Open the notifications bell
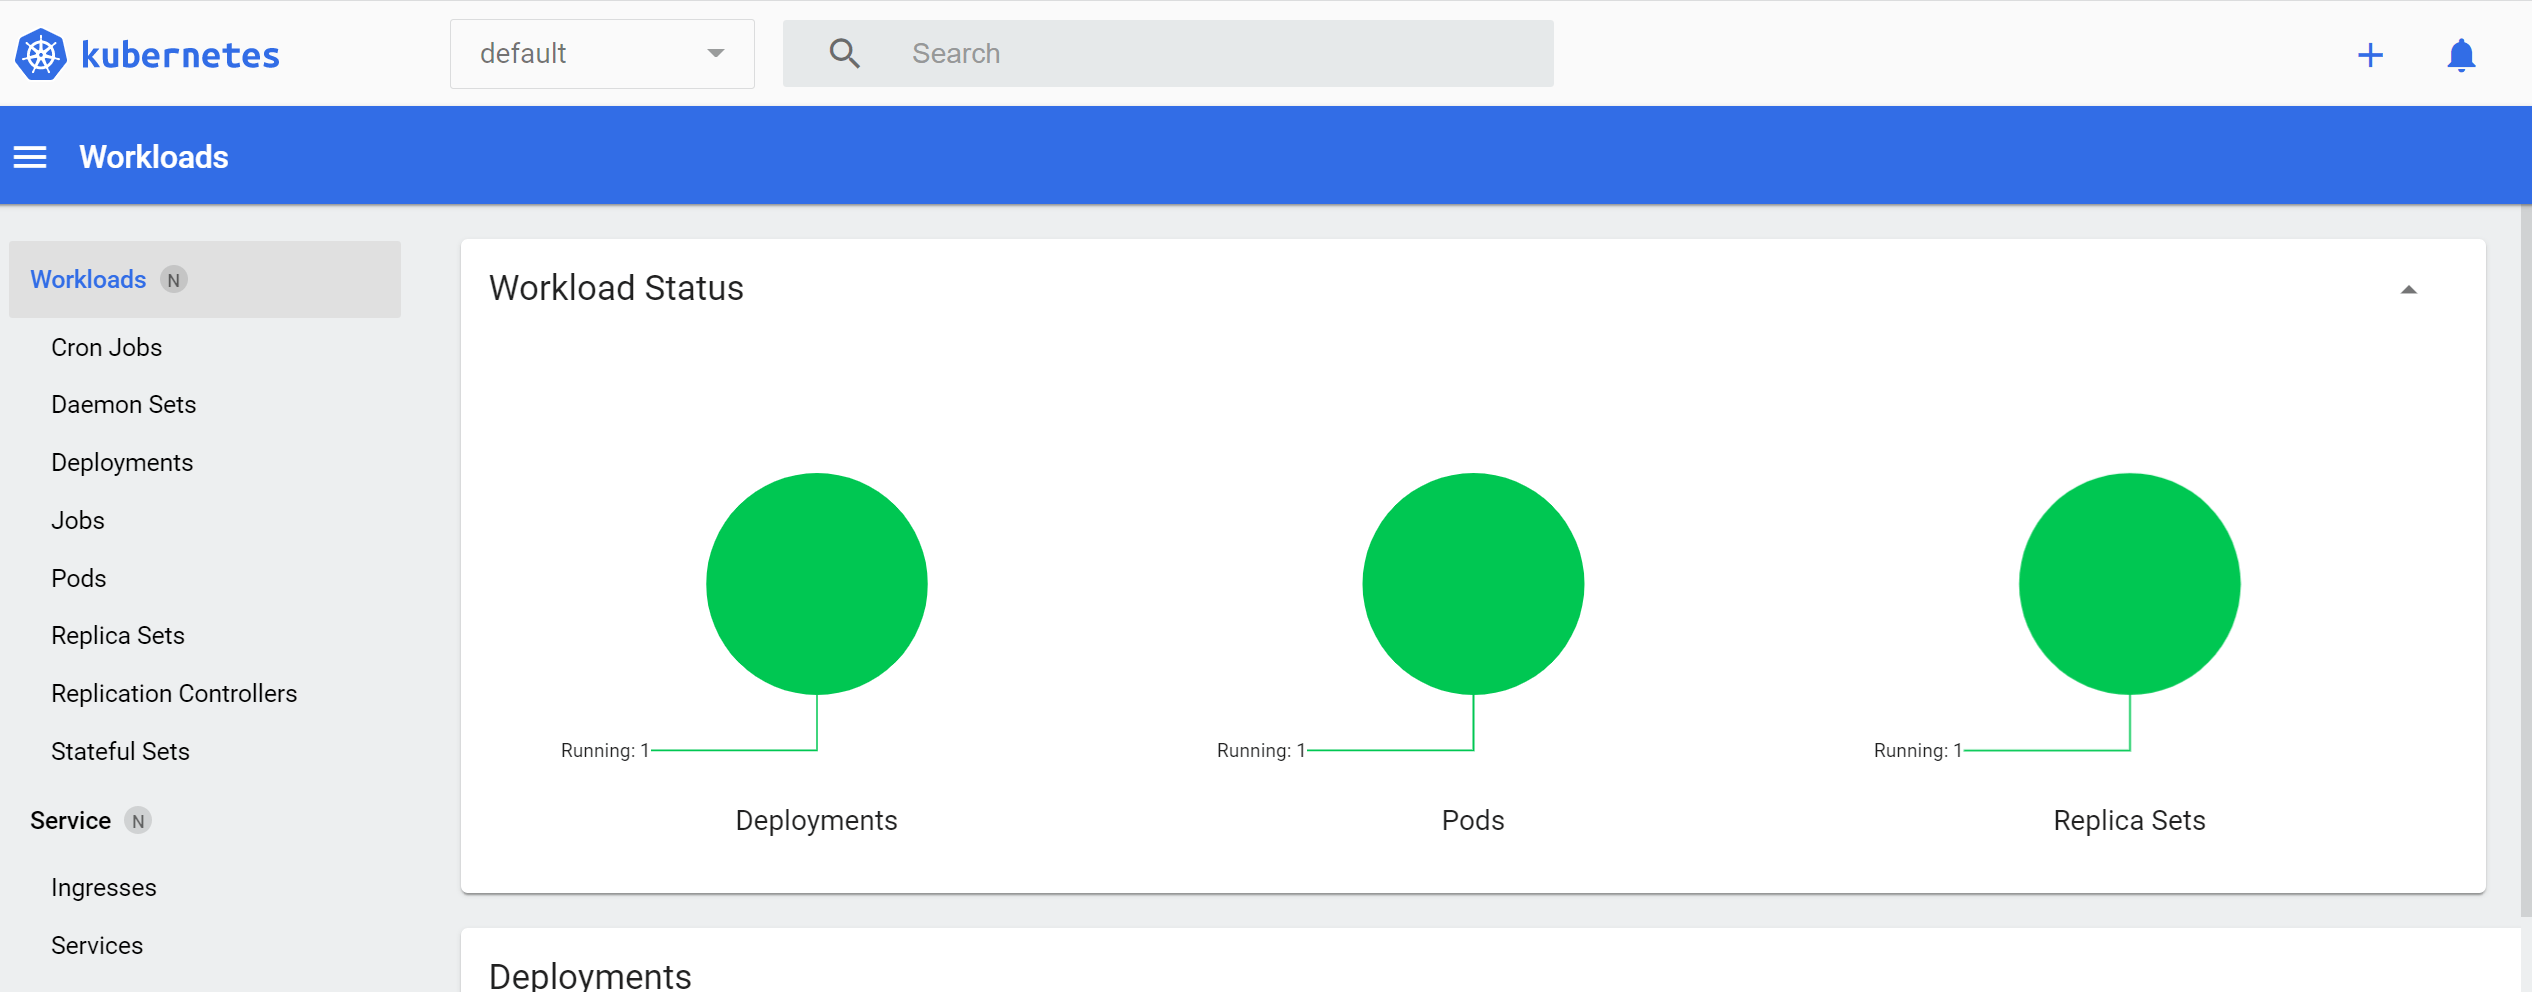 [2461, 56]
